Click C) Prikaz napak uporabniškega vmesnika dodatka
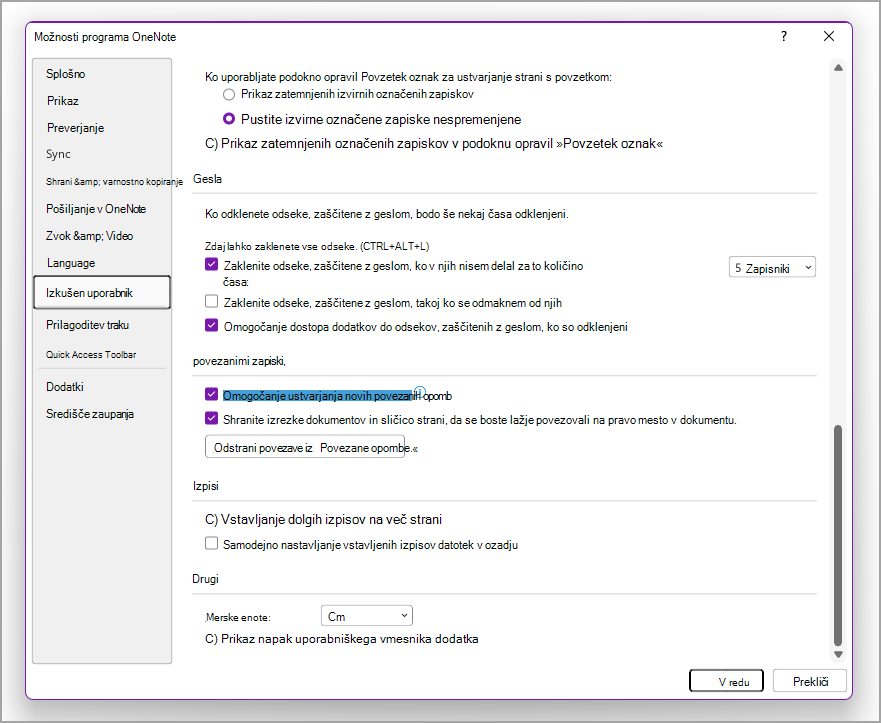Viewport: 881px width, 723px height. pos(342,639)
